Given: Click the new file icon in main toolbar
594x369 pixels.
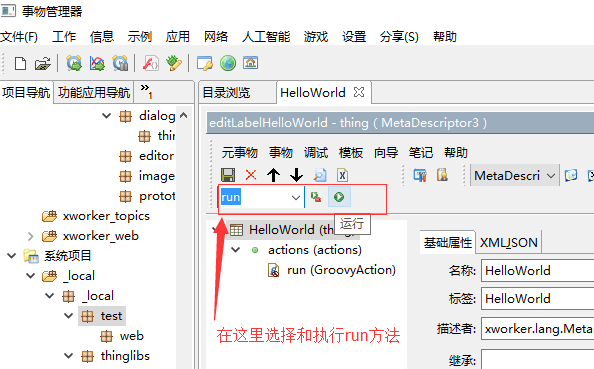Looking at the screenshot, I should [x=20, y=63].
